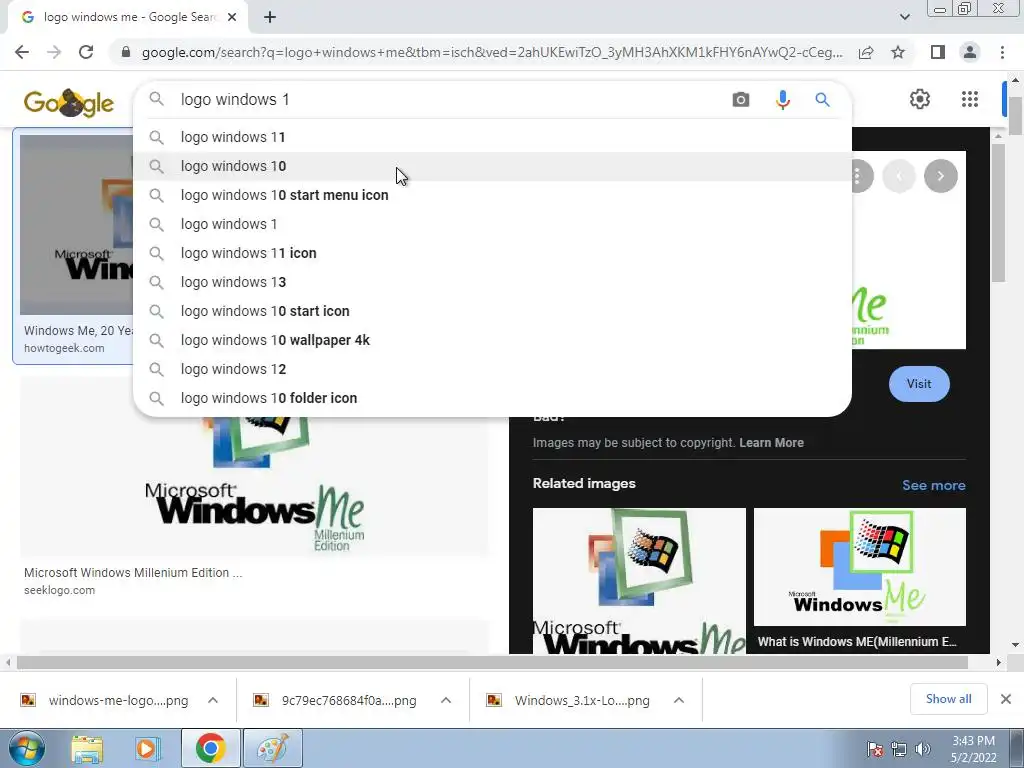Select 'logo windows 10 start menu icon' suggestion
The image size is (1024, 768).
tap(492, 195)
